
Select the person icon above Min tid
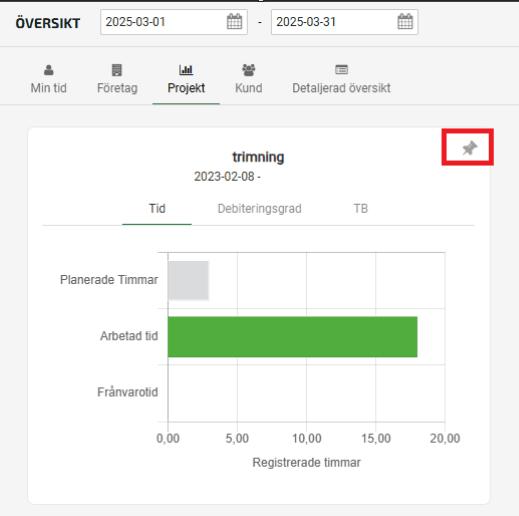pos(49,70)
